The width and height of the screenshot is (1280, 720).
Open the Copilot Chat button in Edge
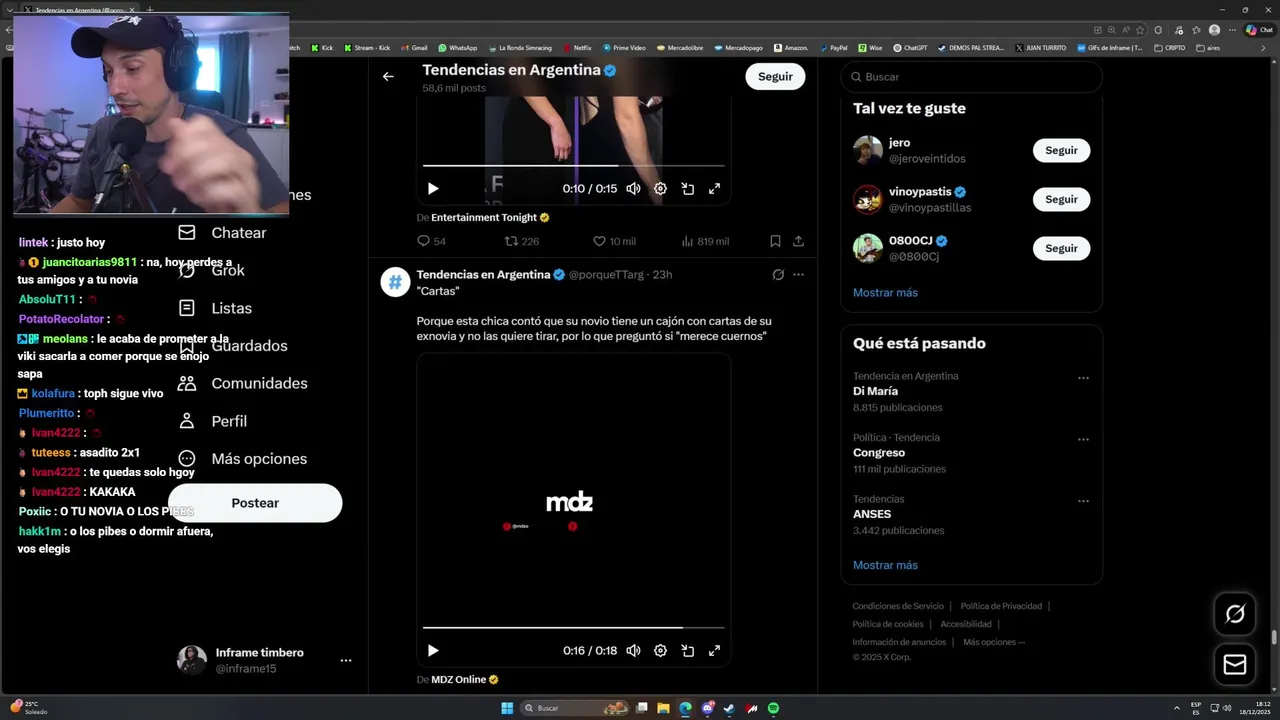tap(1258, 30)
